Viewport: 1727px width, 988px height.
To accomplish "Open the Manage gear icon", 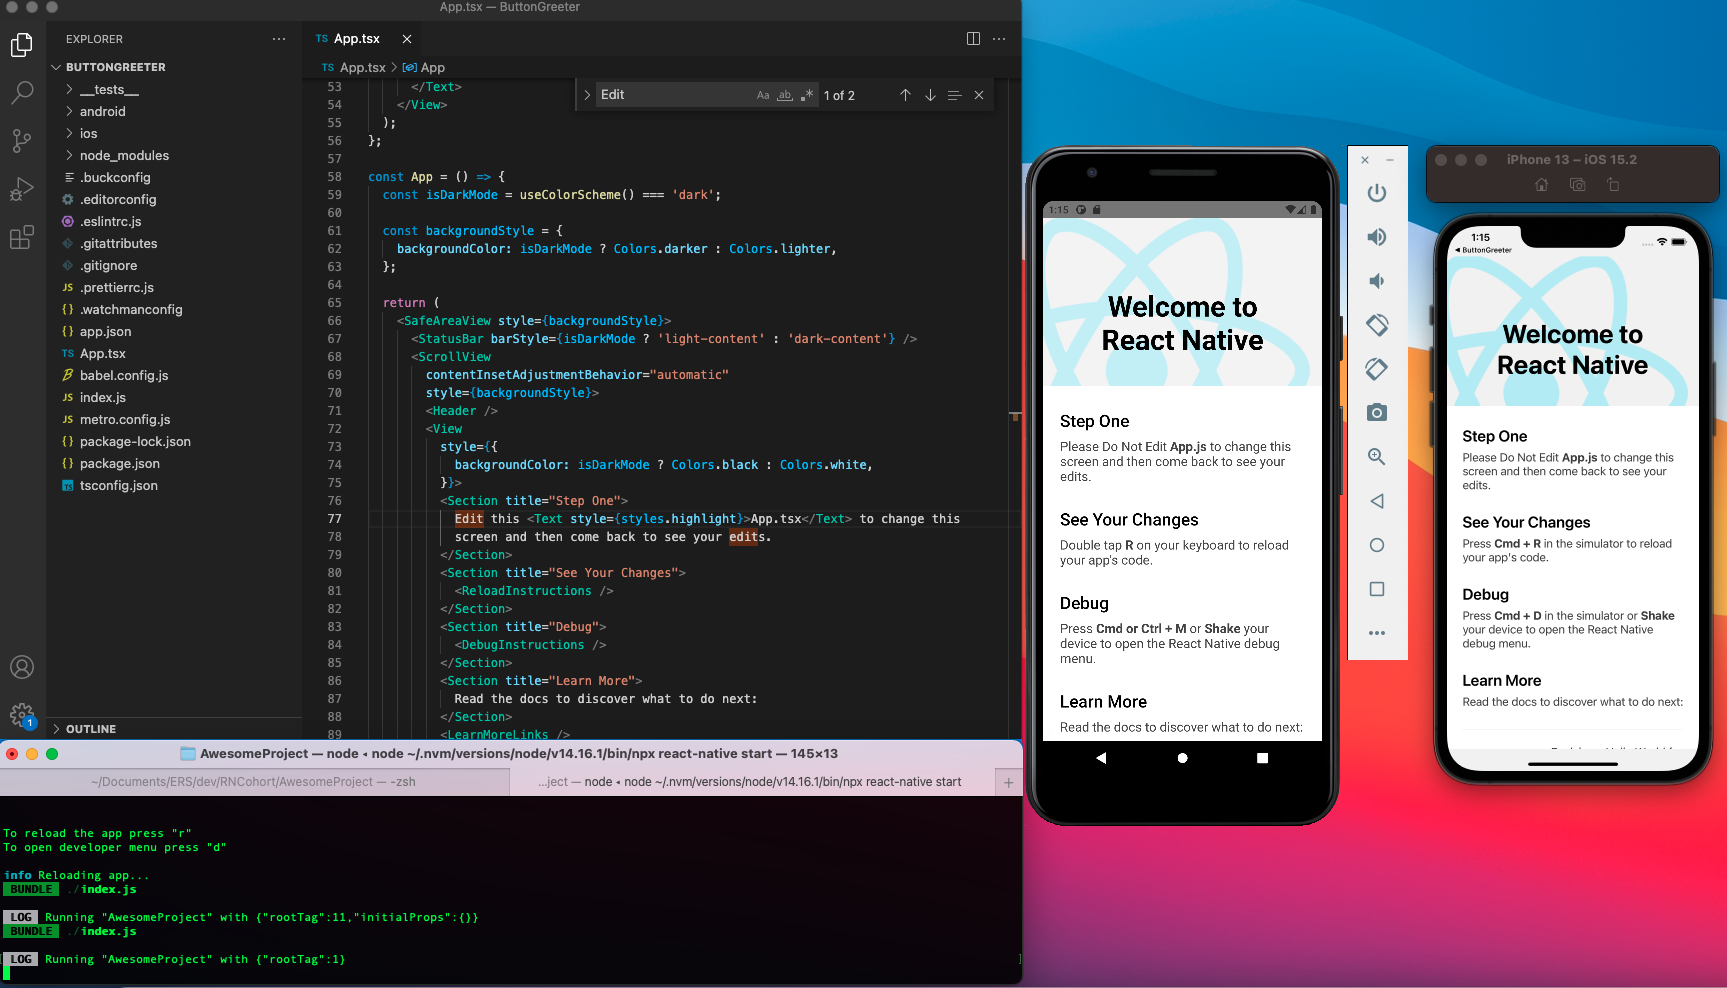I will tap(22, 715).
